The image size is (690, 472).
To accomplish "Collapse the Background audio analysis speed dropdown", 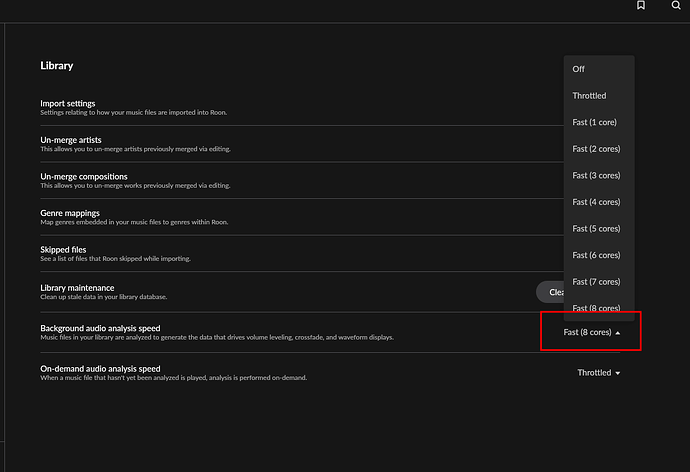I will pos(592,332).
